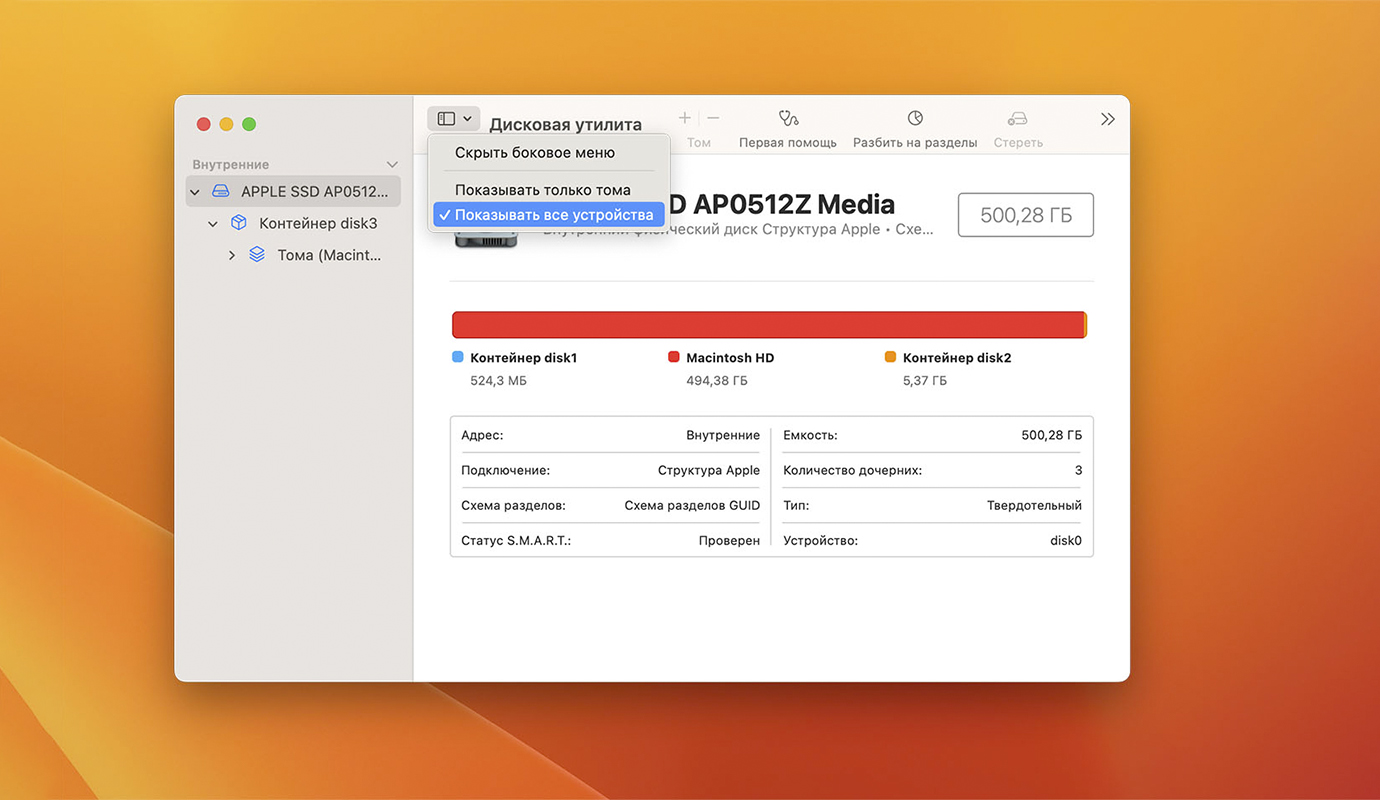
Task: Click the S.M.A.R.T. status "Проверен" value
Action: pos(729,541)
